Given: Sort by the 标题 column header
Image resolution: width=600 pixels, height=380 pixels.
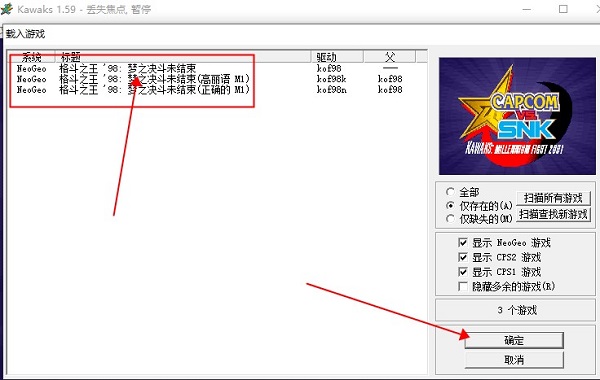Looking at the screenshot, I should pyautogui.click(x=183, y=57).
